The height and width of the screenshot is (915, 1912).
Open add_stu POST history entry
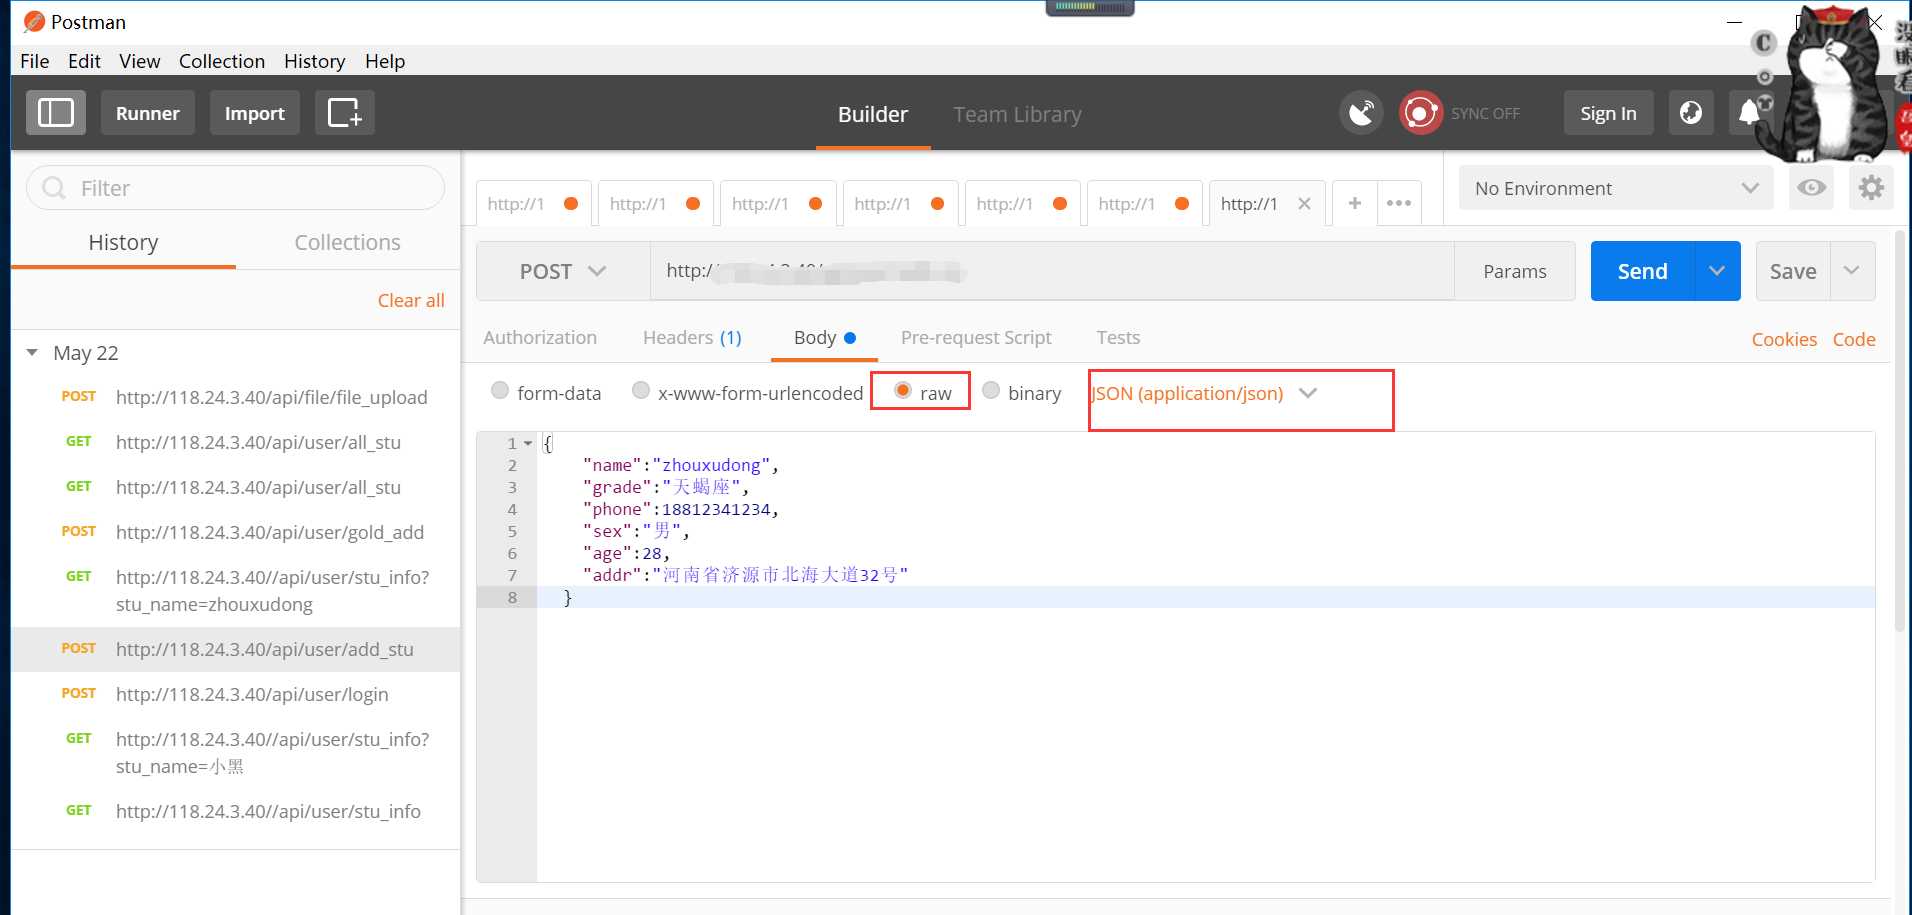point(236,649)
